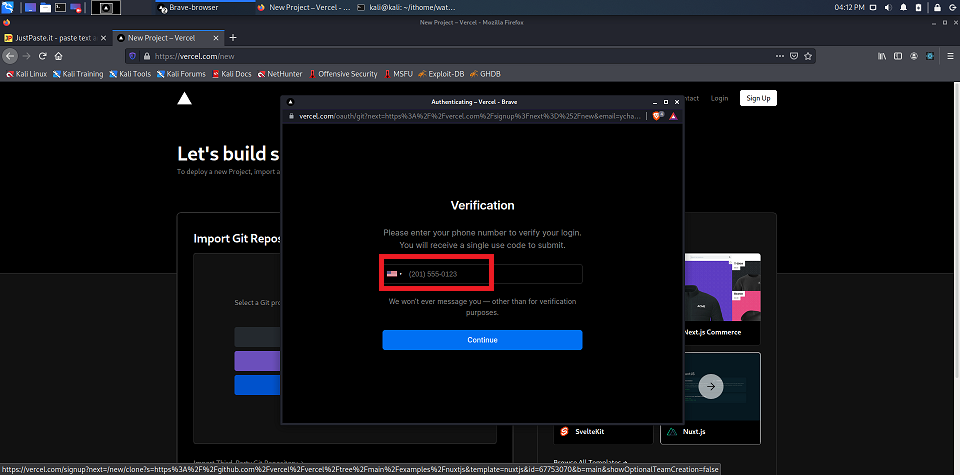Open the file manager panel icon
960x475 pixels.
(x=45, y=7)
